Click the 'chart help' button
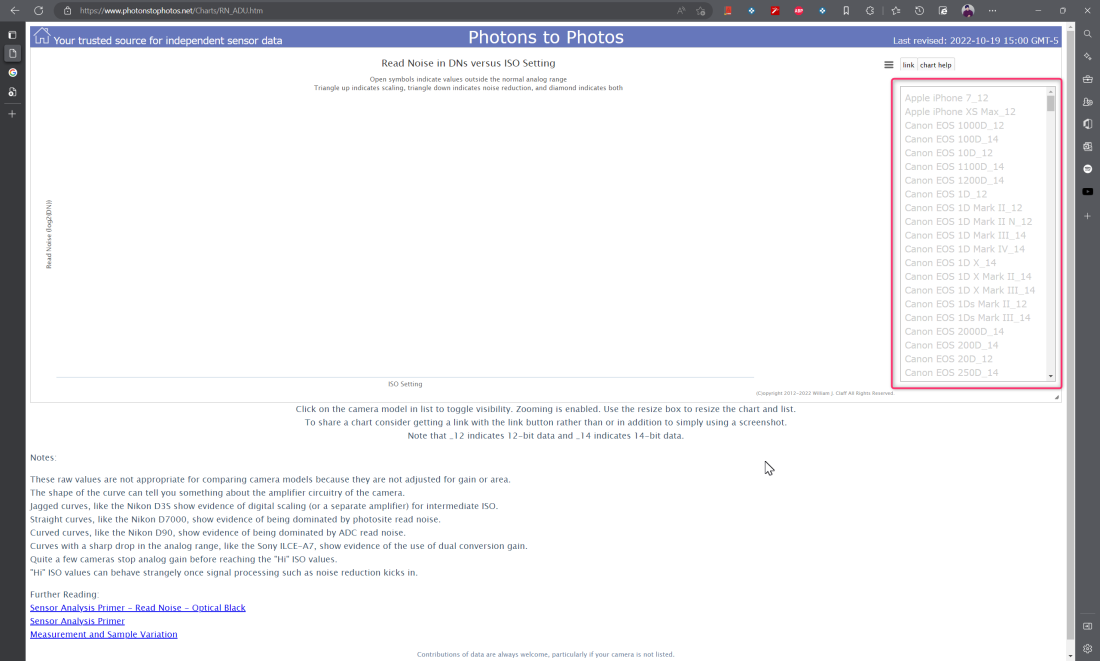 point(936,65)
